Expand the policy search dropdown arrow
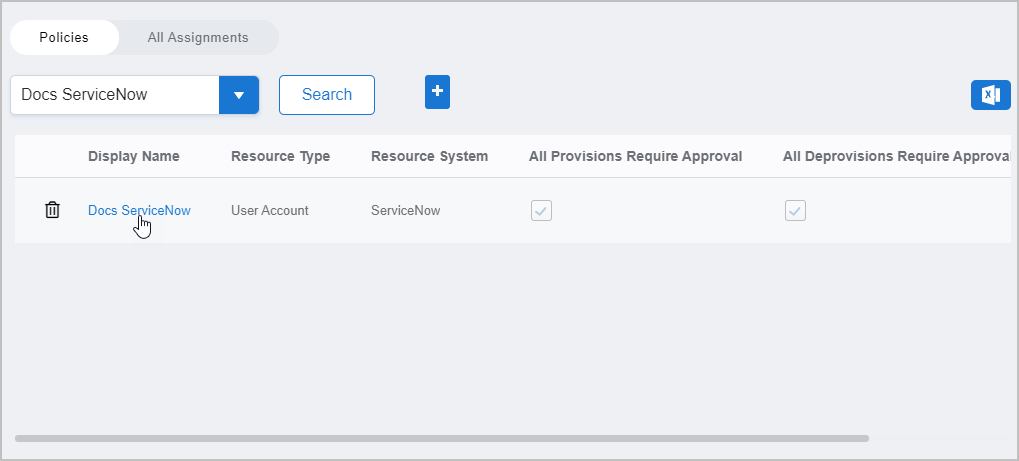The height and width of the screenshot is (461, 1019). tap(239, 95)
